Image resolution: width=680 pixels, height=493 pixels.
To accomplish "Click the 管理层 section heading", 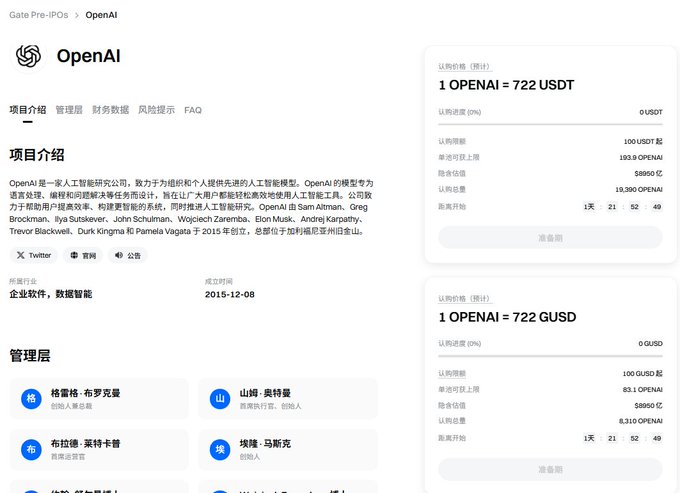I will tap(30, 356).
